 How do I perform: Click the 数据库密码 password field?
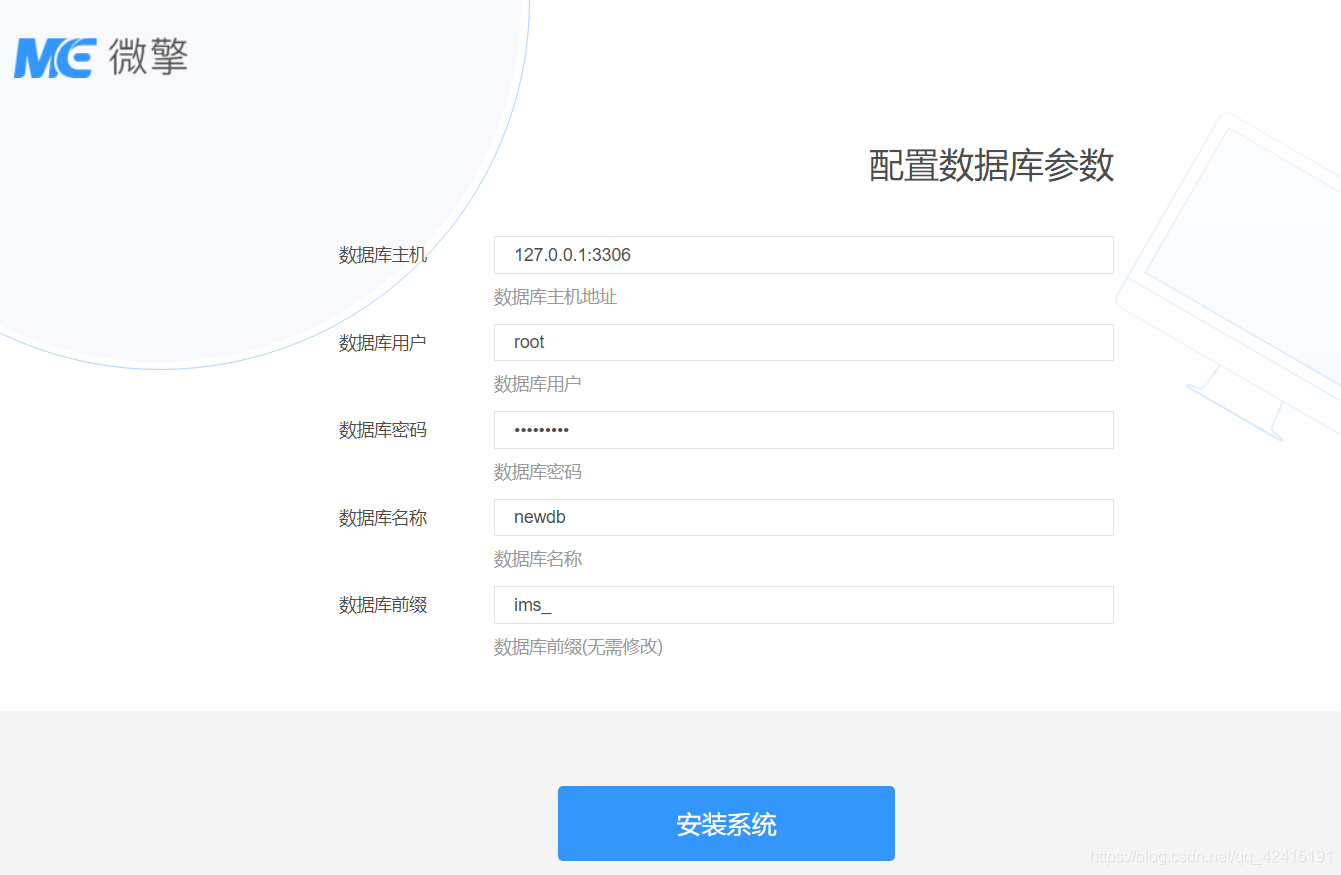803,430
